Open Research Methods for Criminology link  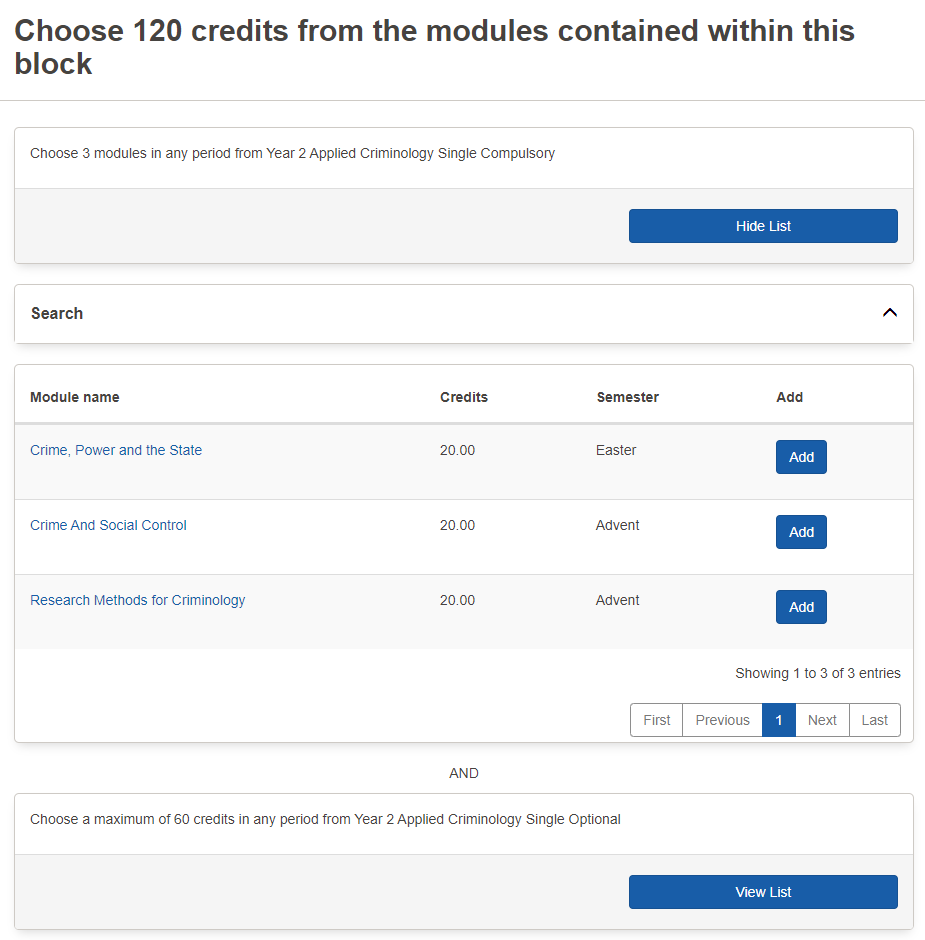tap(137, 600)
